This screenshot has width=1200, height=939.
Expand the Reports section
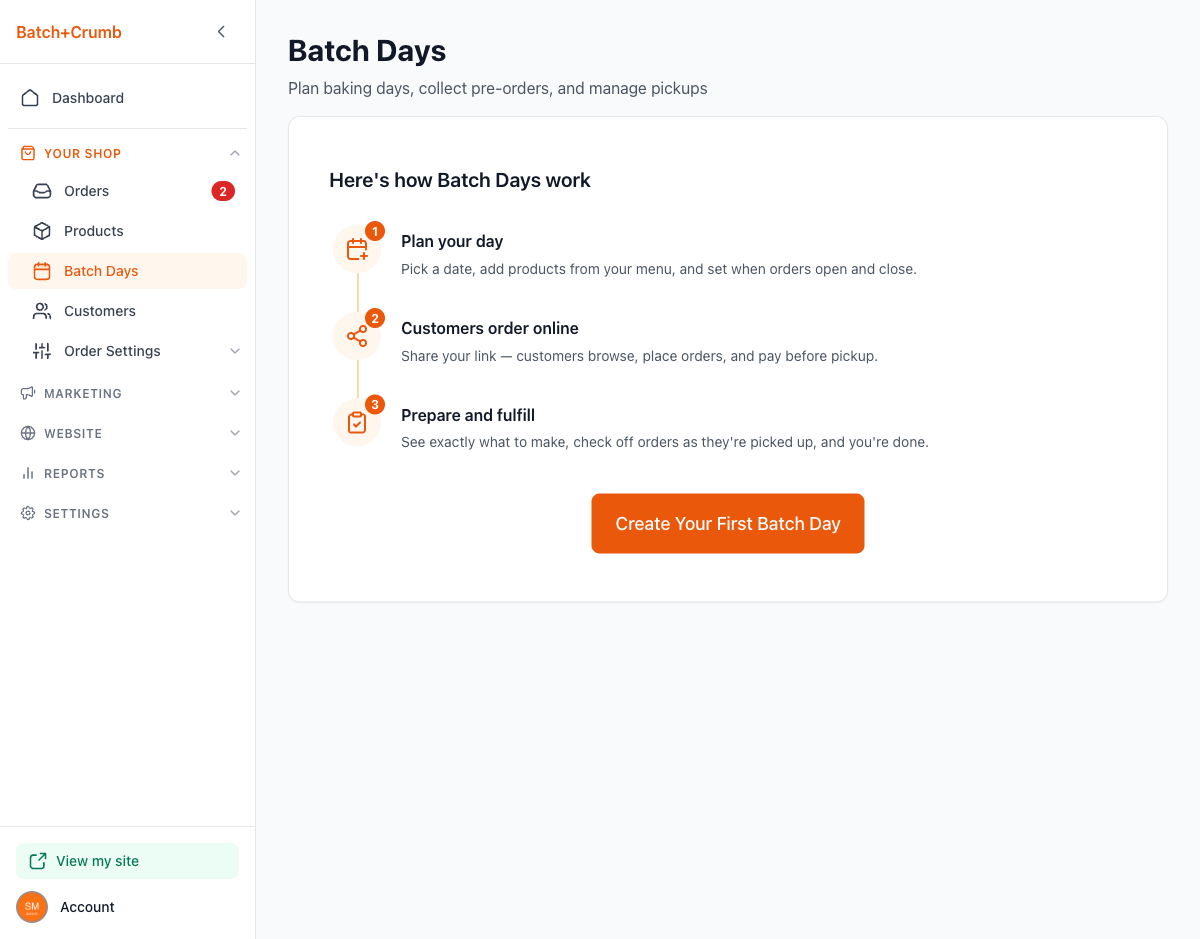(x=235, y=473)
